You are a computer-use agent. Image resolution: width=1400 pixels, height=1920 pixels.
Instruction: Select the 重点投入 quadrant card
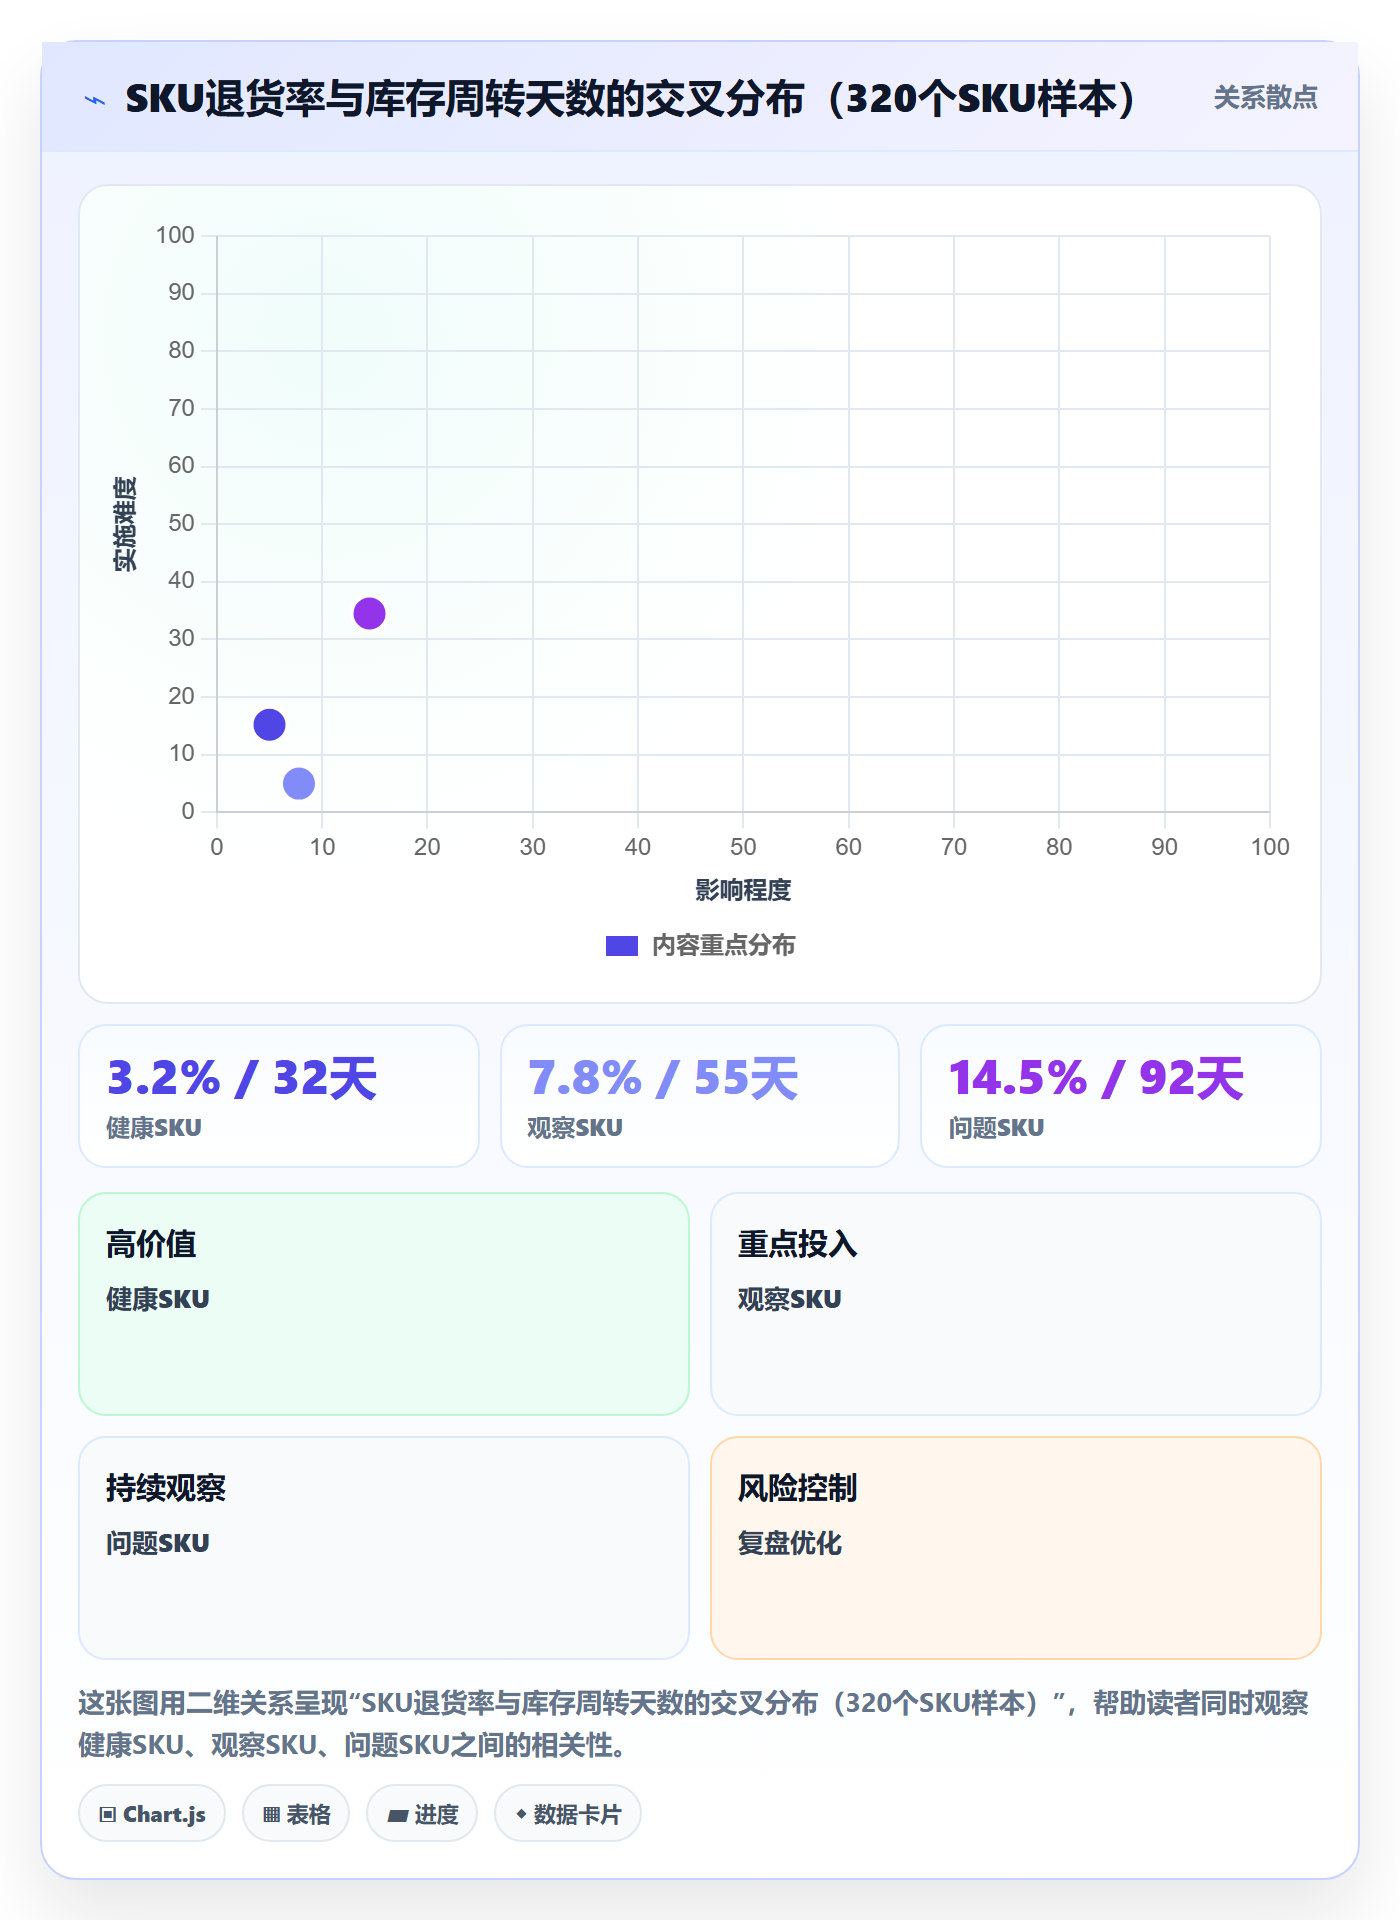point(1016,1303)
